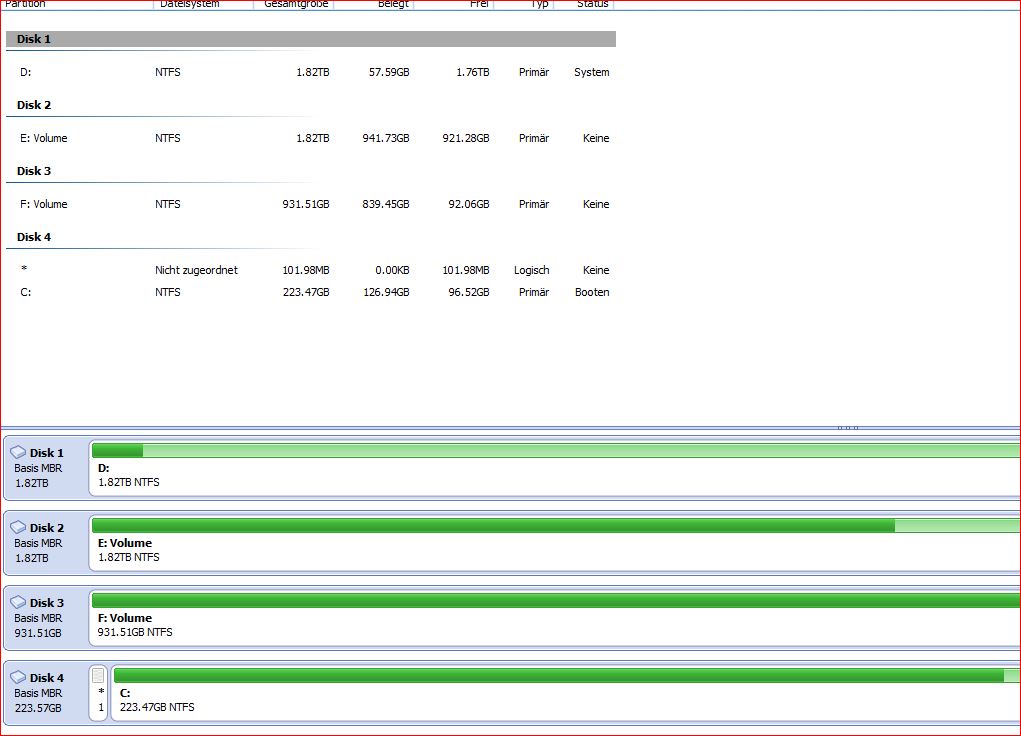This screenshot has width=1021, height=736.
Task: Click 'Nicht zugeordnet' file system cell
Action: (x=196, y=270)
